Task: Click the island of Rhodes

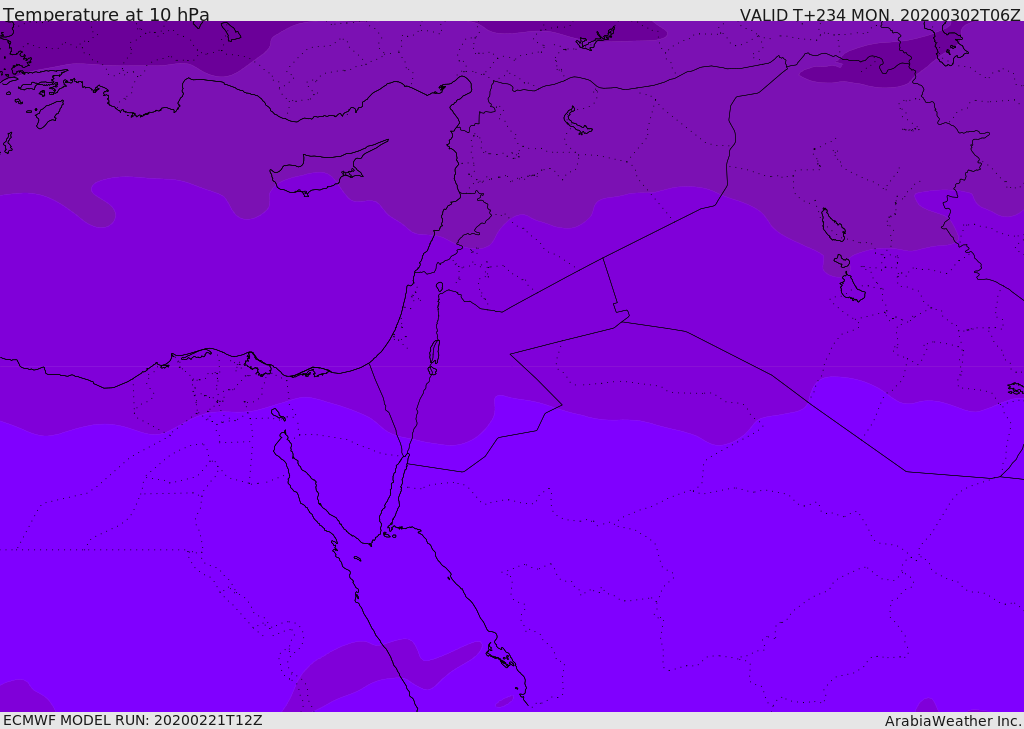Action: point(49,113)
